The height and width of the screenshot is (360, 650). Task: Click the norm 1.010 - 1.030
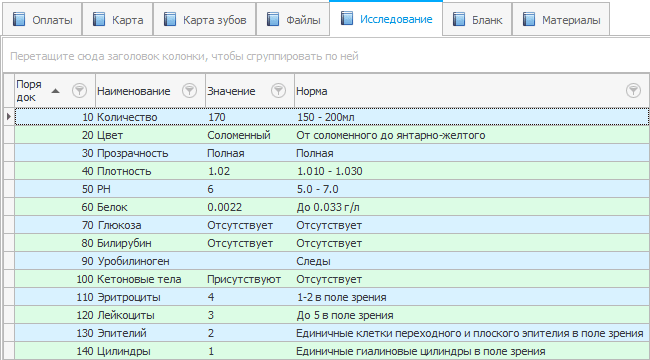point(330,171)
